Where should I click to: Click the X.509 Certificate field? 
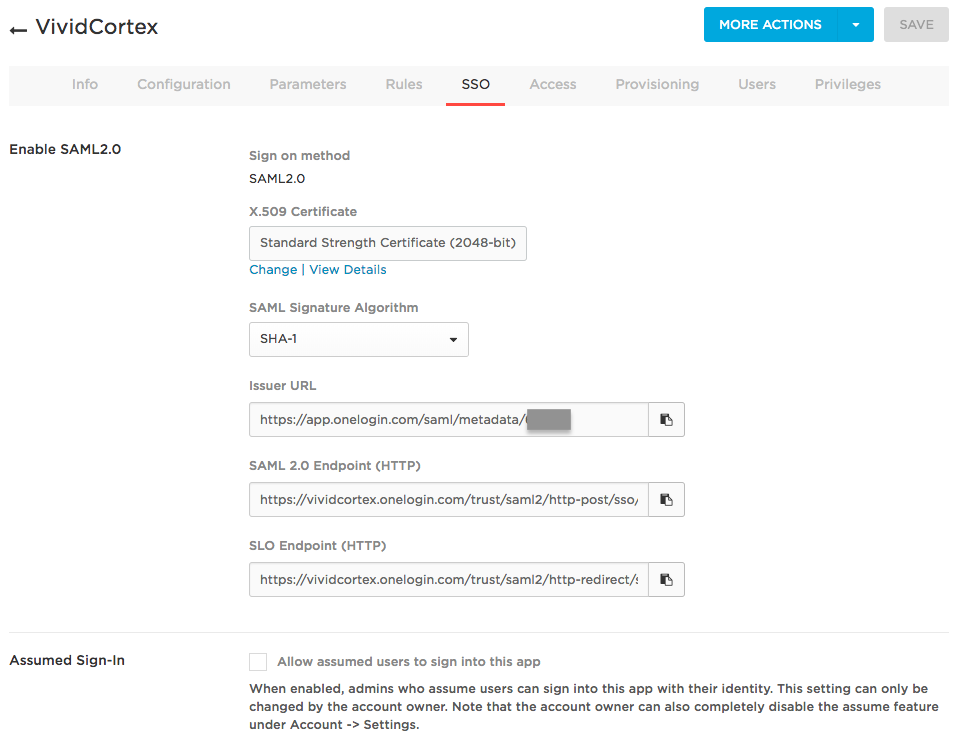tap(388, 243)
